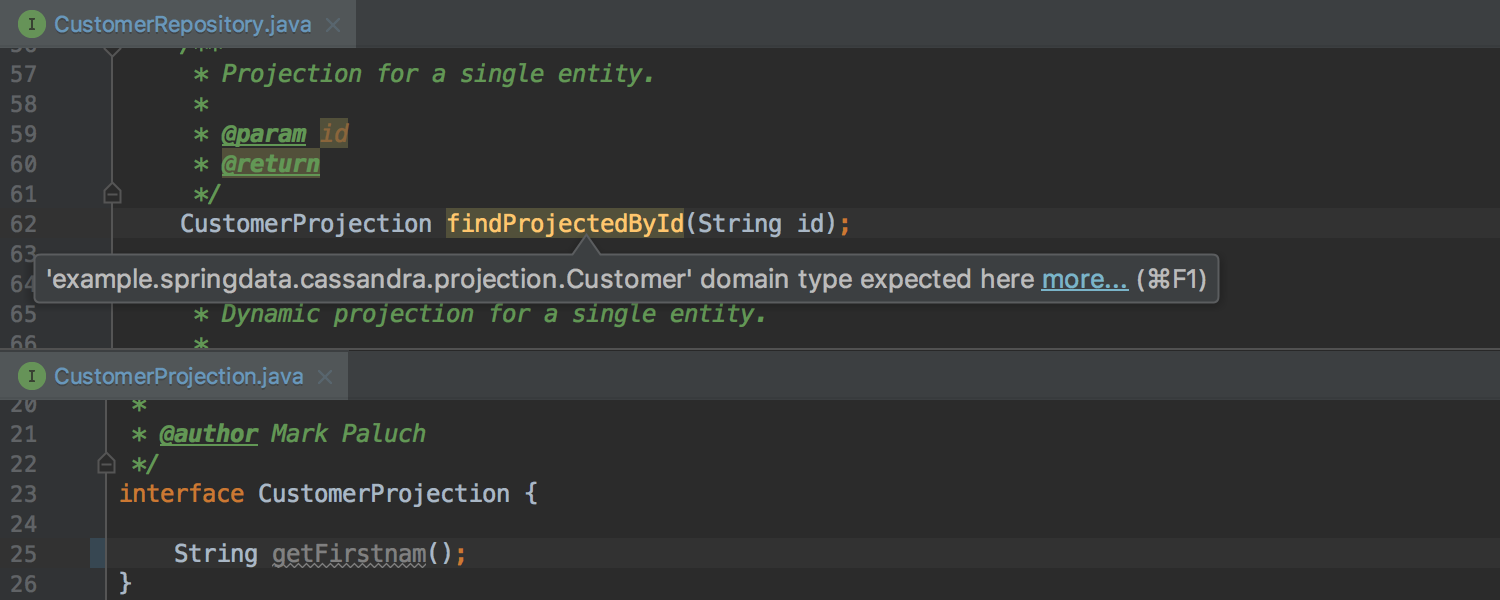Image resolution: width=1500 pixels, height=600 pixels.
Task: Click the @param tag on line 59
Action: [x=264, y=134]
